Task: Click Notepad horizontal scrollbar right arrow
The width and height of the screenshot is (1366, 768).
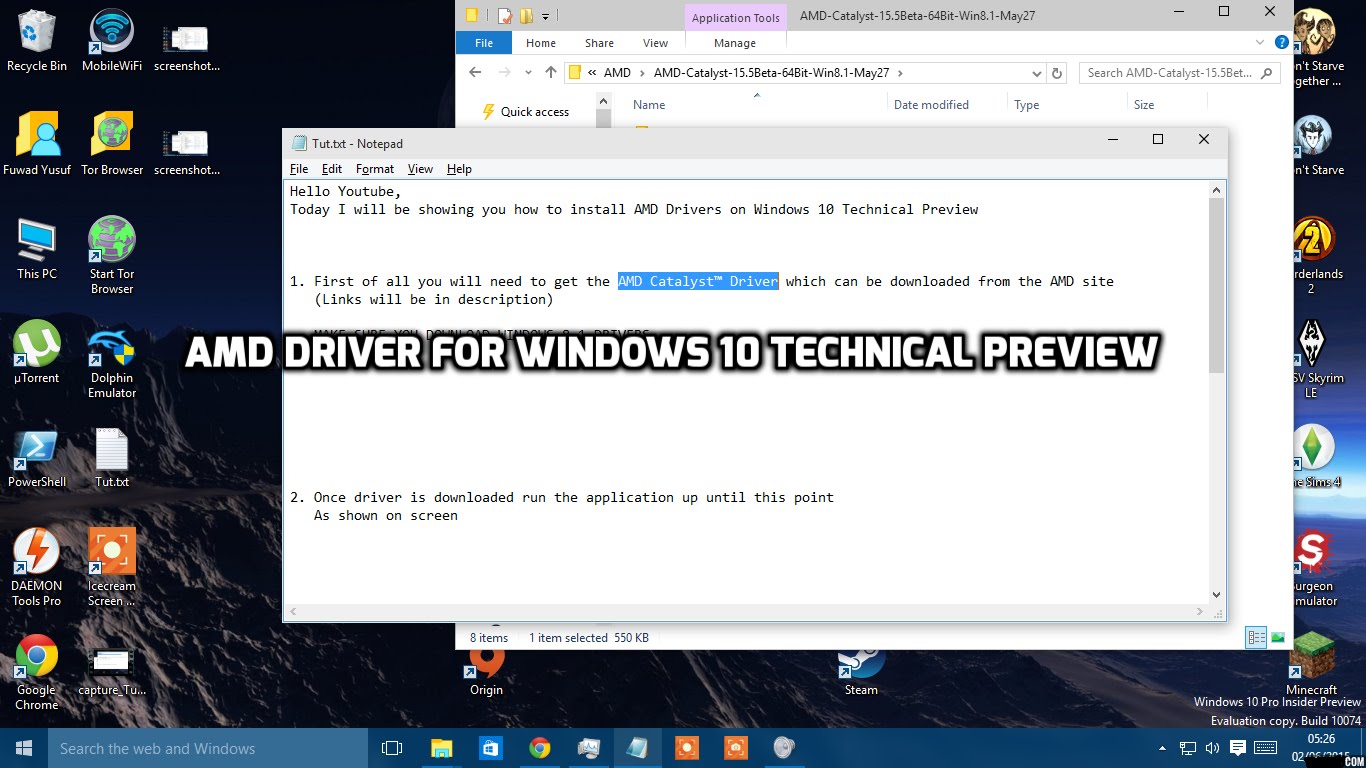Action: coord(1201,611)
